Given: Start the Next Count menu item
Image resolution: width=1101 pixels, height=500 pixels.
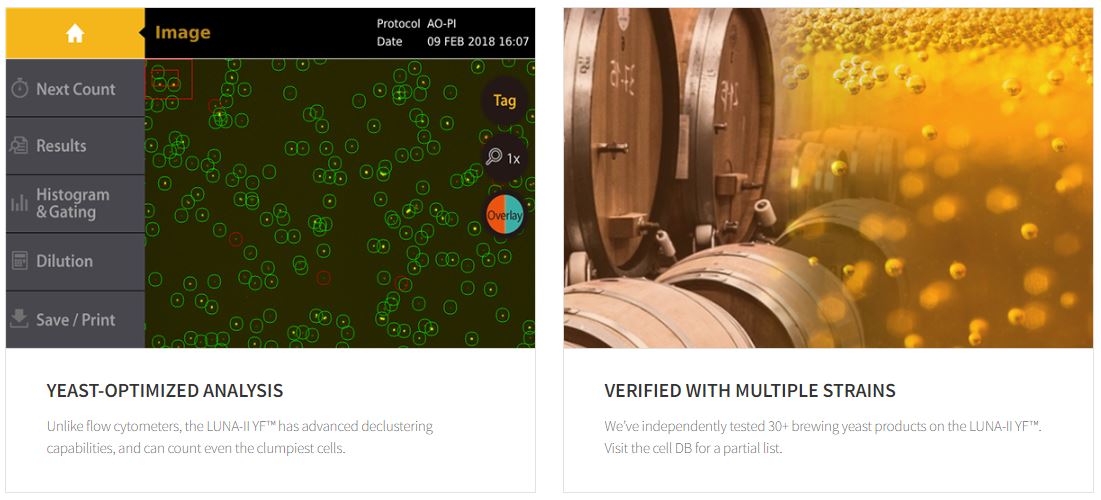Looking at the screenshot, I should click(x=76, y=89).
